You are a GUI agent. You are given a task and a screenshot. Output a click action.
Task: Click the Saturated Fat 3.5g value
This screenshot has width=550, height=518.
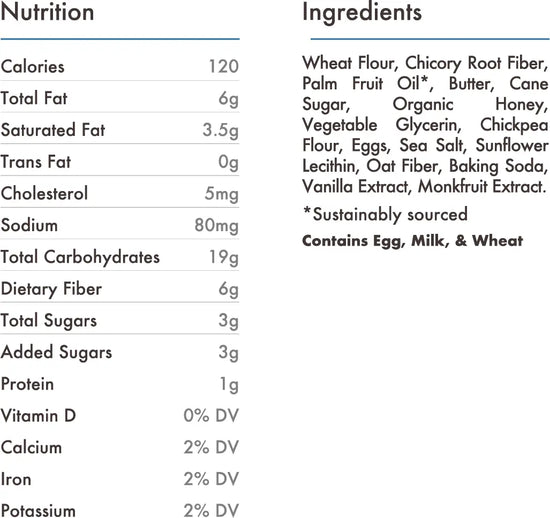click(x=221, y=131)
